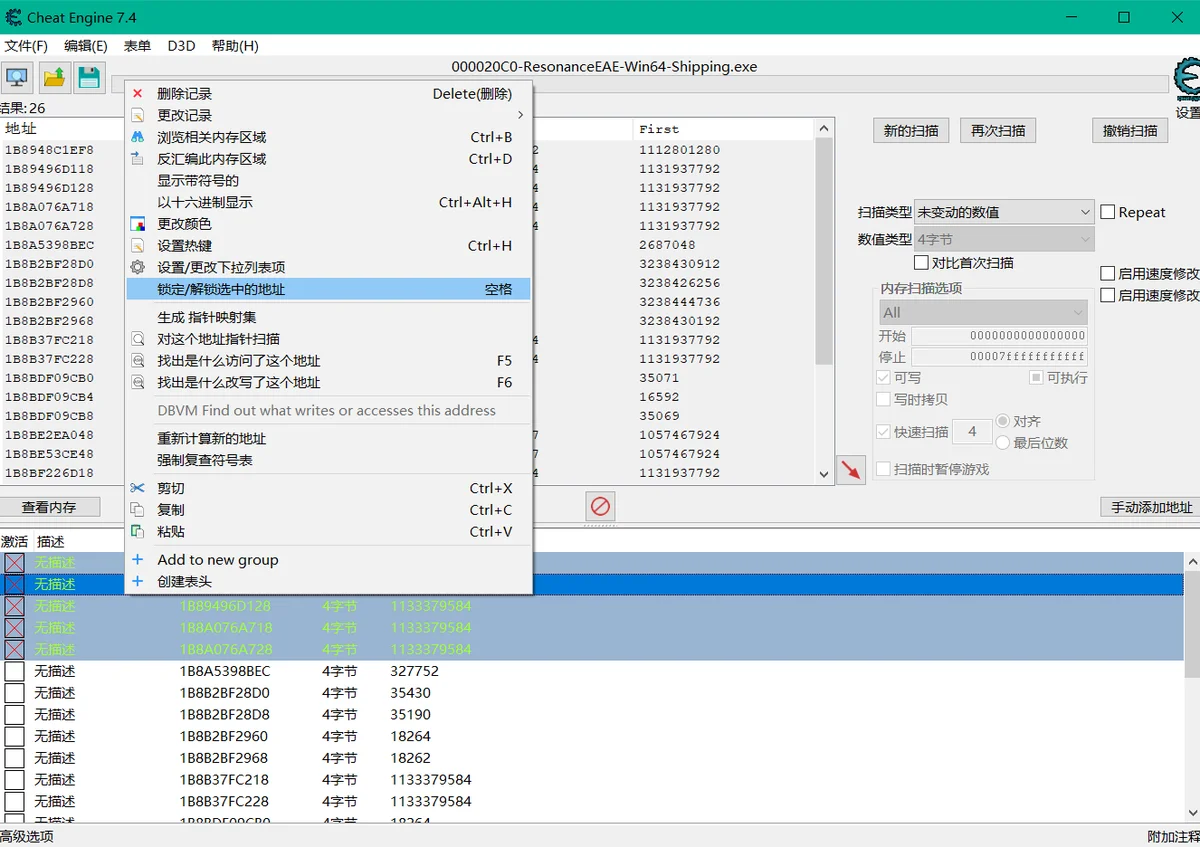Image resolution: width=1200 pixels, height=847 pixels.
Task: Open the 文件(F) menu
Action: click(26, 46)
